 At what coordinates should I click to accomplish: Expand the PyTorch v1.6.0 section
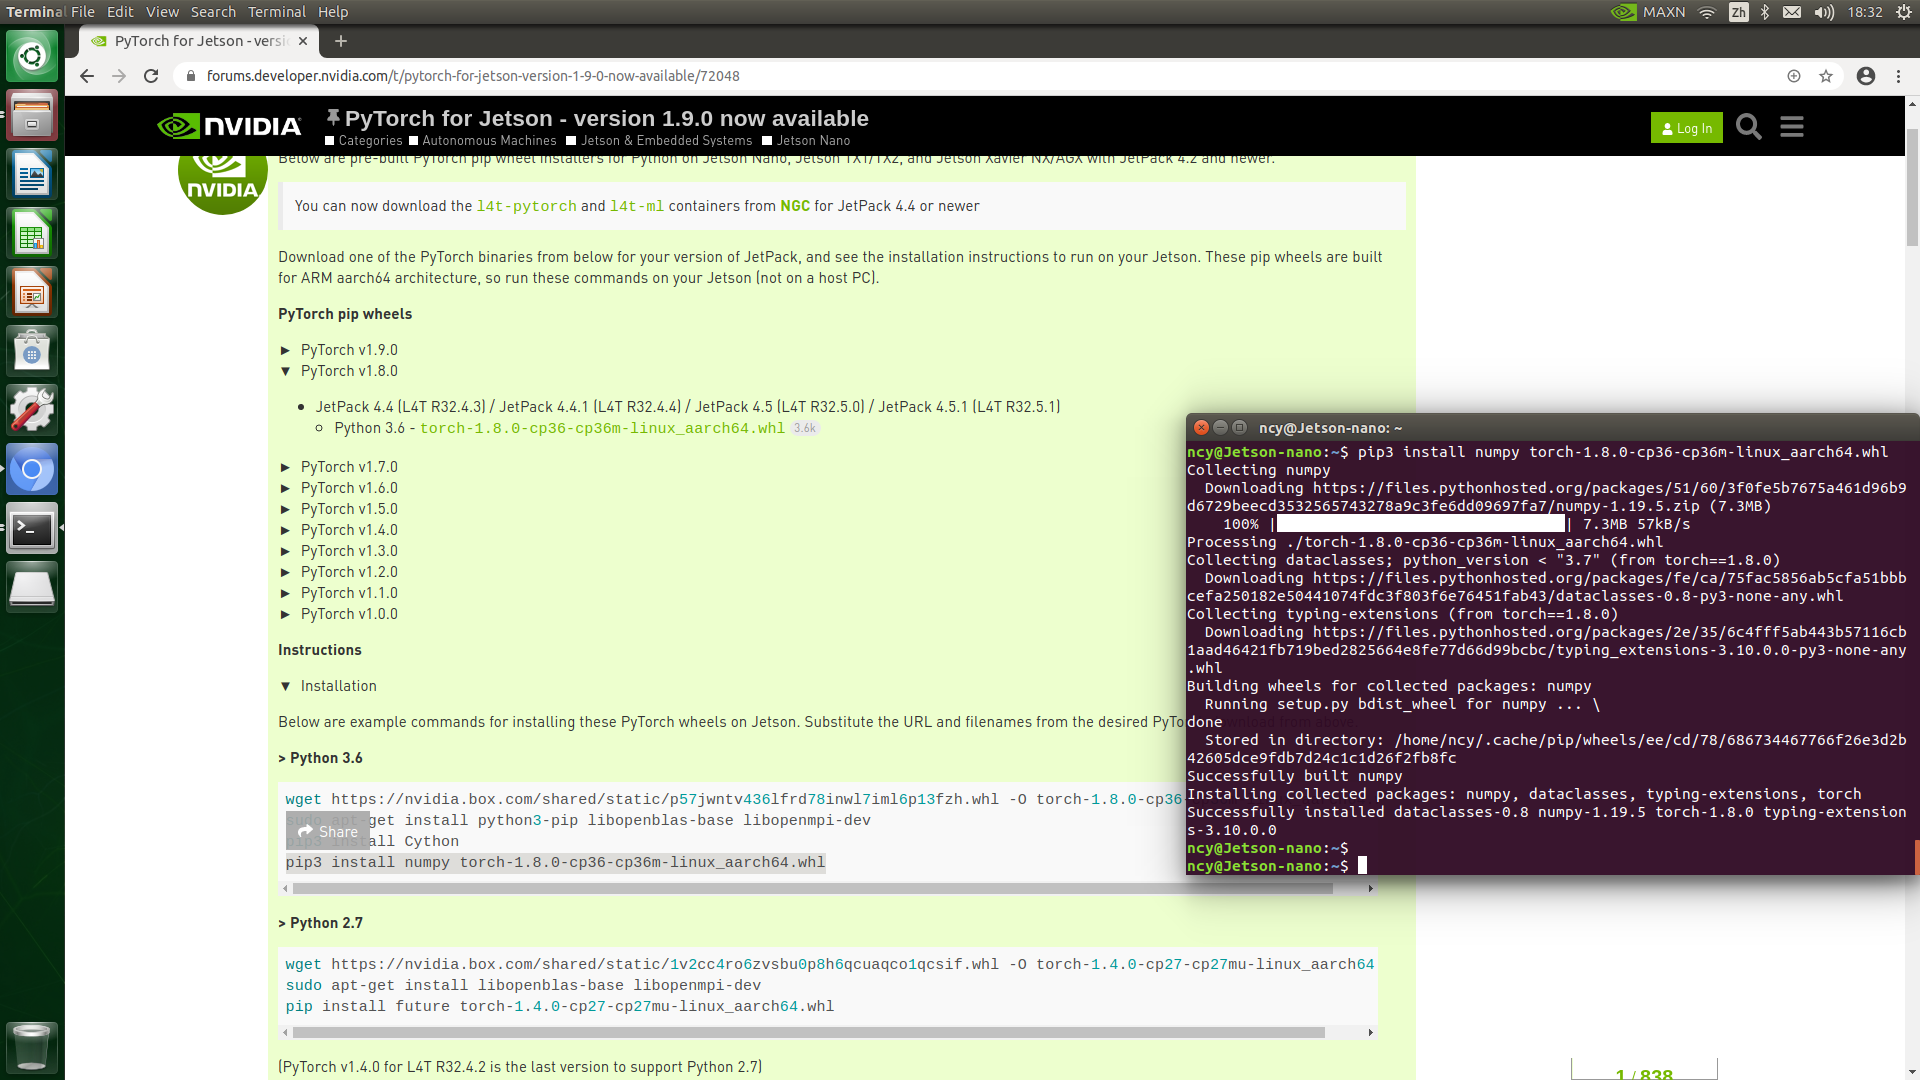[x=339, y=488]
